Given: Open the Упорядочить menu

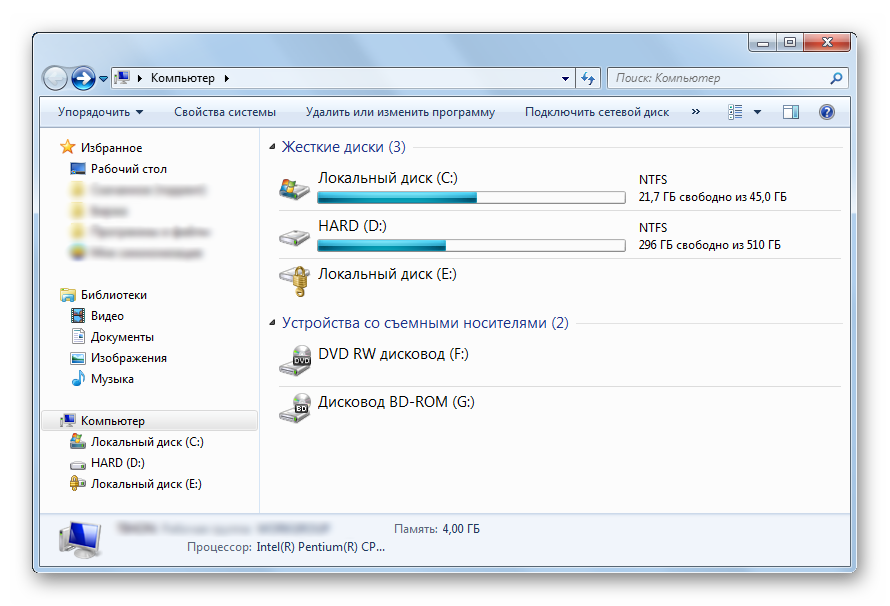Looking at the screenshot, I should pyautogui.click(x=100, y=112).
